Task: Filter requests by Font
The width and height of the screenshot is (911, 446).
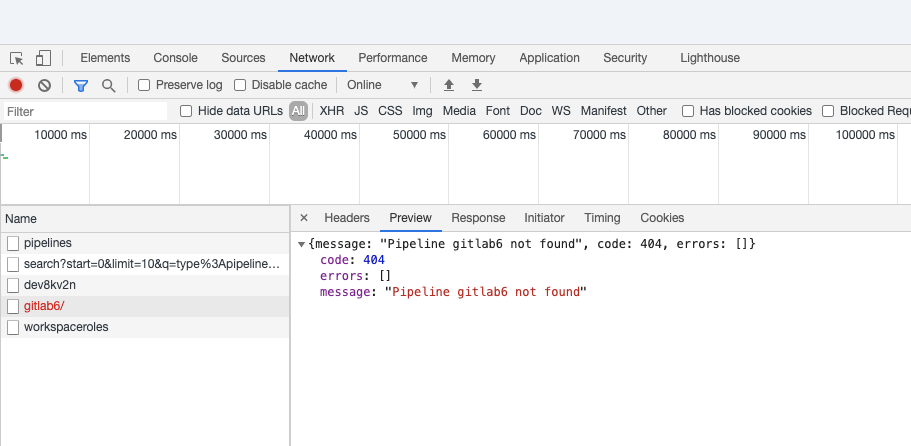Action: tap(498, 111)
